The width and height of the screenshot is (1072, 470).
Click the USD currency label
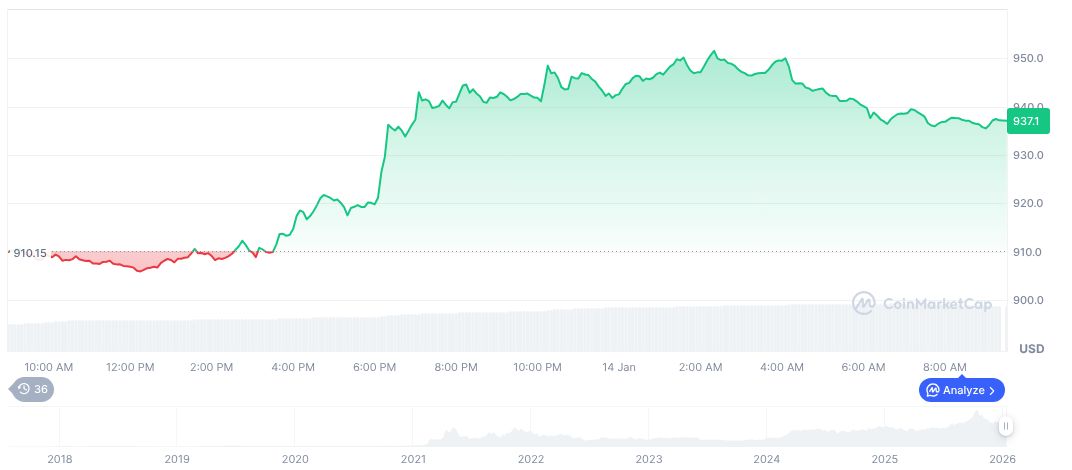pyautogui.click(x=1031, y=349)
